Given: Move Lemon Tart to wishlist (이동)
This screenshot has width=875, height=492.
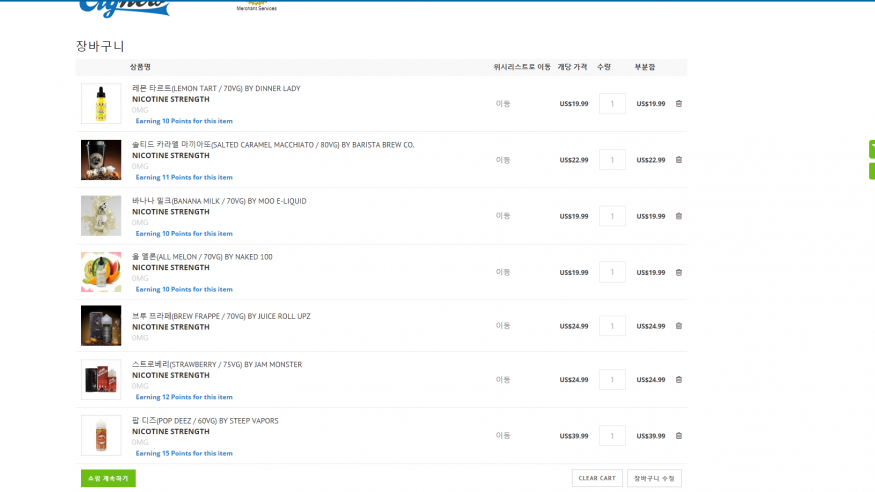Looking at the screenshot, I should [x=503, y=104].
